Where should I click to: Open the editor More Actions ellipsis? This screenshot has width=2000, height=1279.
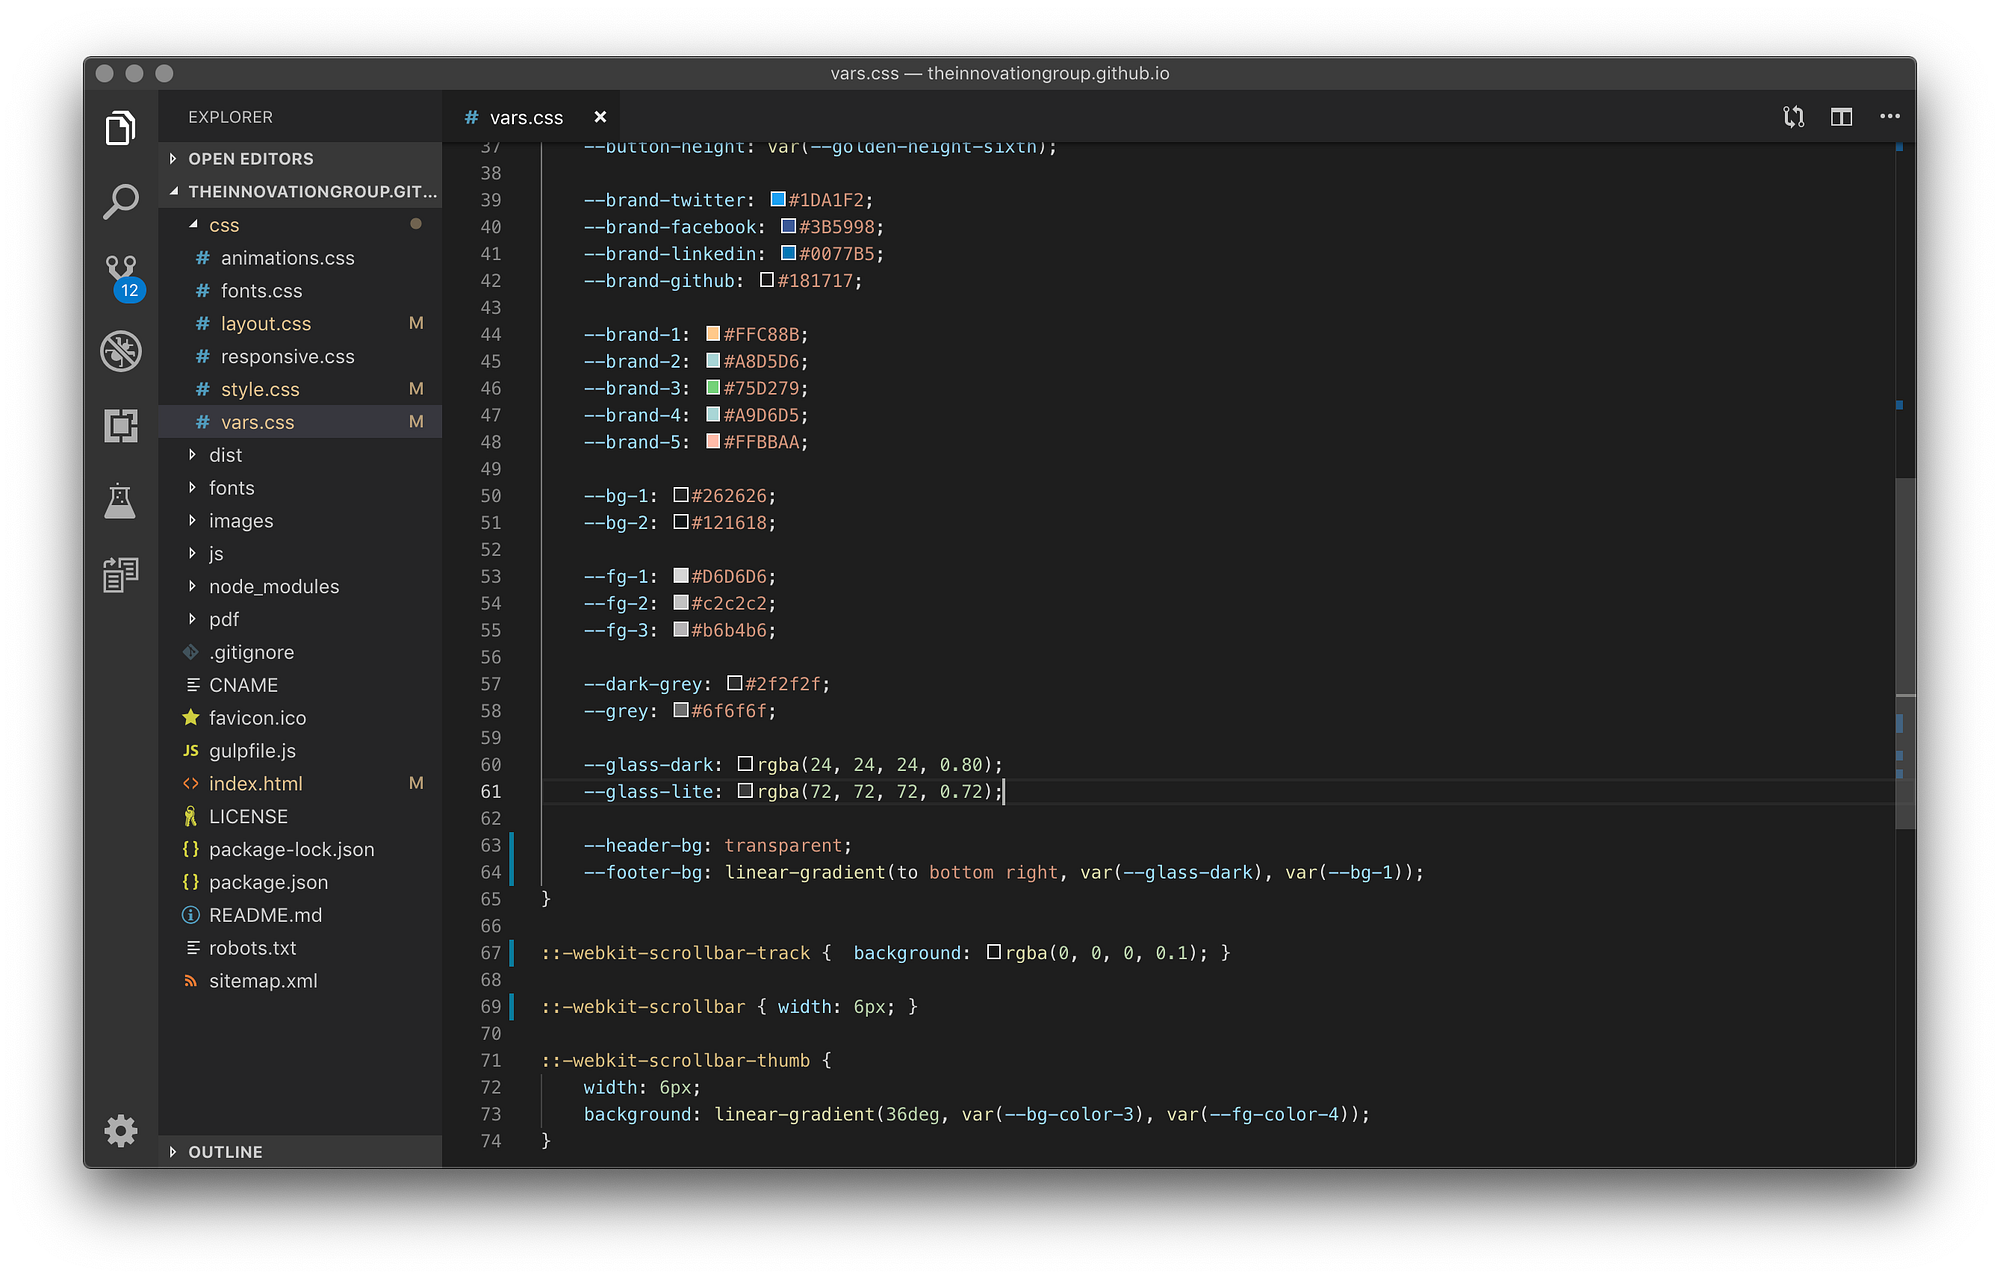coord(1889,117)
